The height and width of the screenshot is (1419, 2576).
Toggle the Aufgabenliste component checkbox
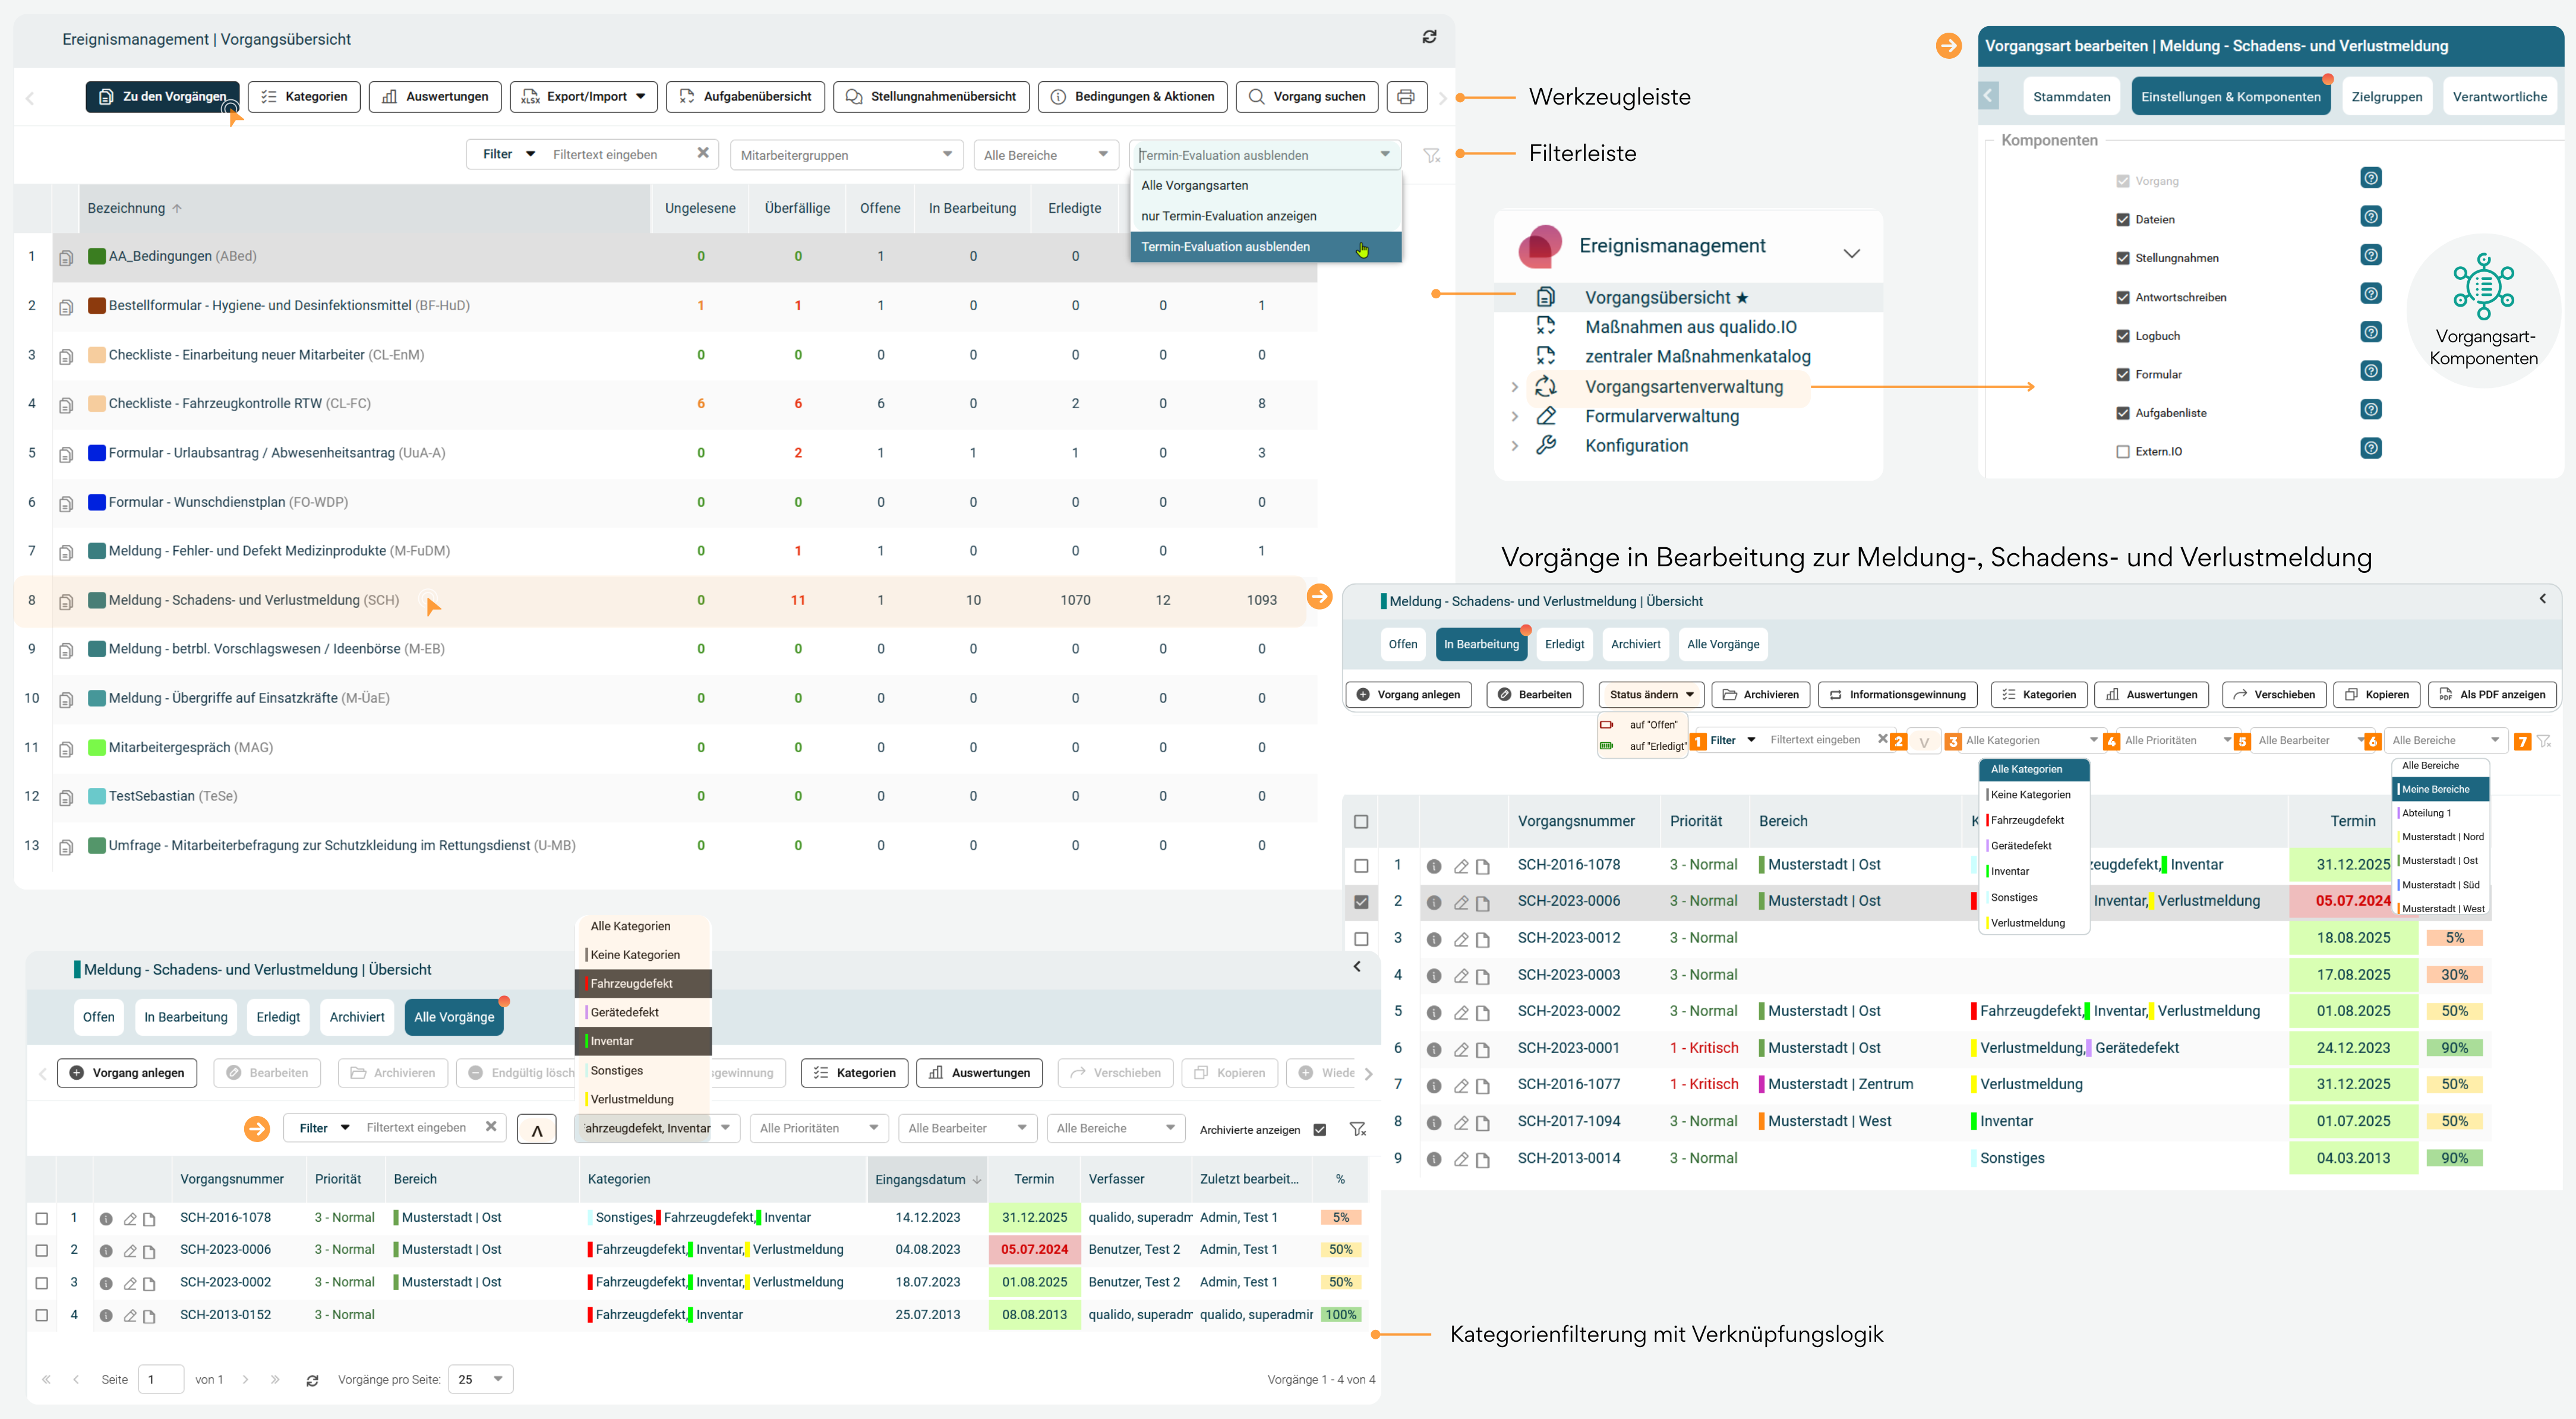click(x=2123, y=413)
